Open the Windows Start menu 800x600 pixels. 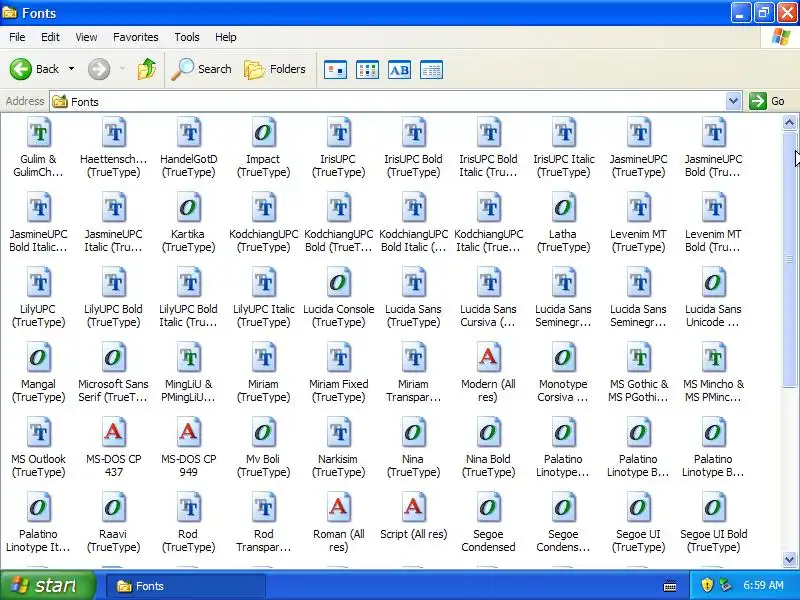click(x=47, y=585)
